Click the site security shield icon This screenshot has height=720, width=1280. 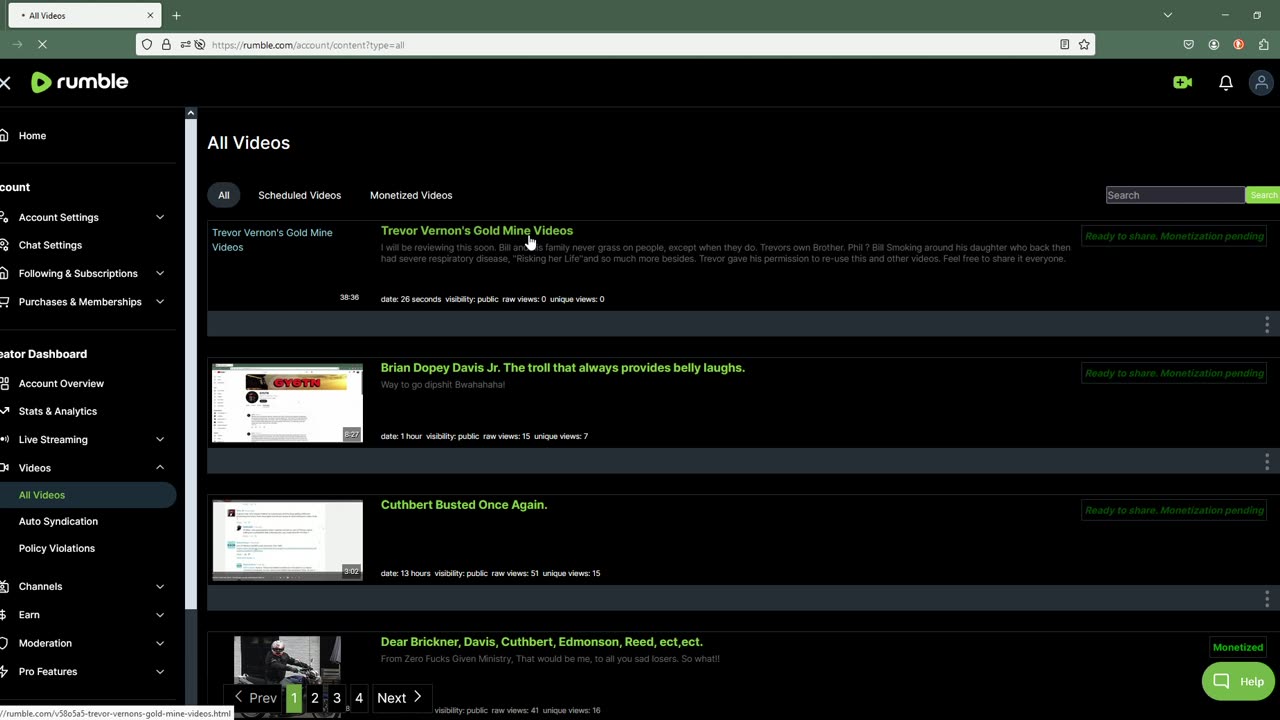click(147, 45)
